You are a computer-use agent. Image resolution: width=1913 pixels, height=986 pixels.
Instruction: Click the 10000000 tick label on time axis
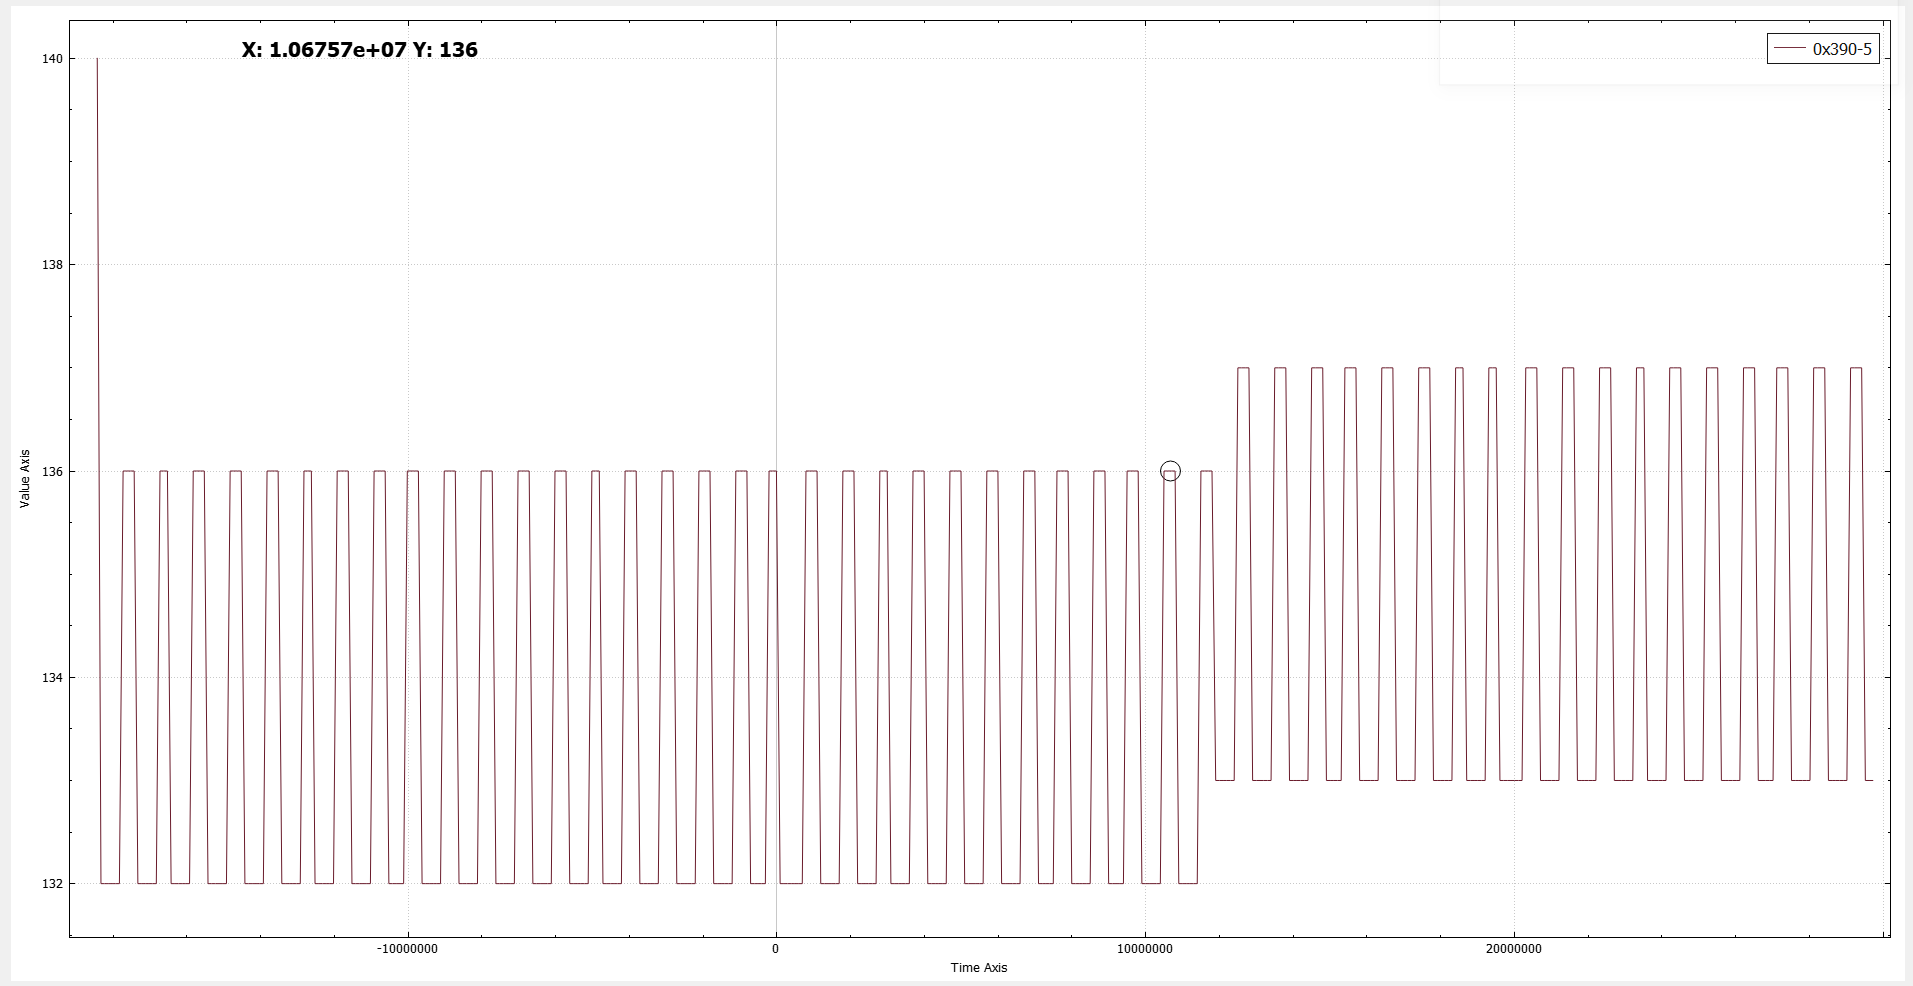tap(1144, 949)
